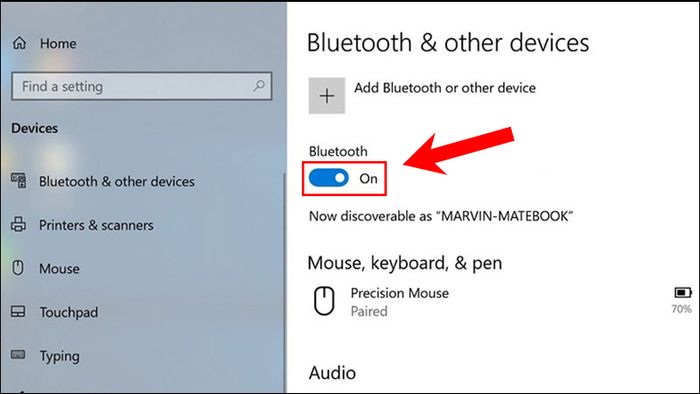This screenshot has width=700, height=394.
Task: Click the Touchpad sidebar icon
Action: [18, 311]
